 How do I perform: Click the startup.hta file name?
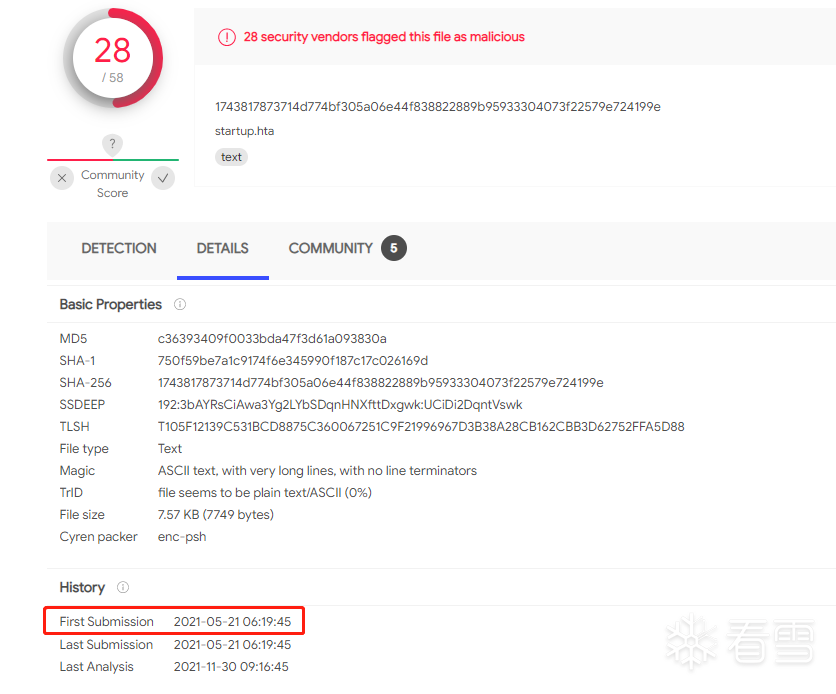[x=244, y=131]
